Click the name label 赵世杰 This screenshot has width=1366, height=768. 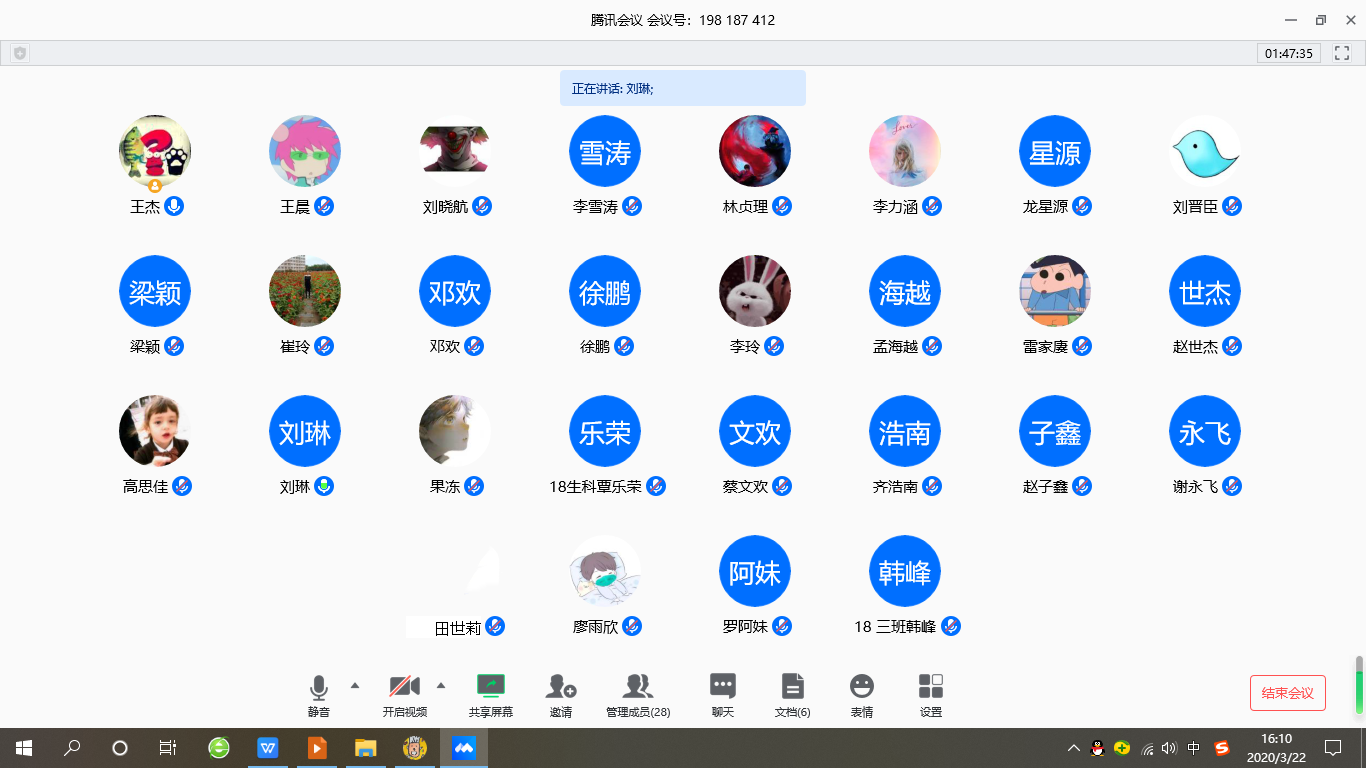click(1195, 347)
